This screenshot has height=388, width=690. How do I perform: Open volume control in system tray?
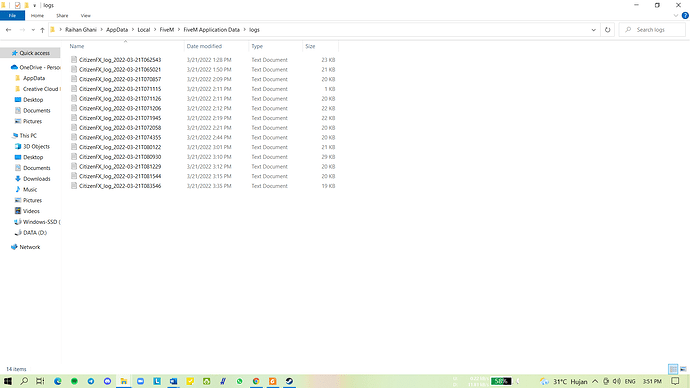click(x=617, y=381)
